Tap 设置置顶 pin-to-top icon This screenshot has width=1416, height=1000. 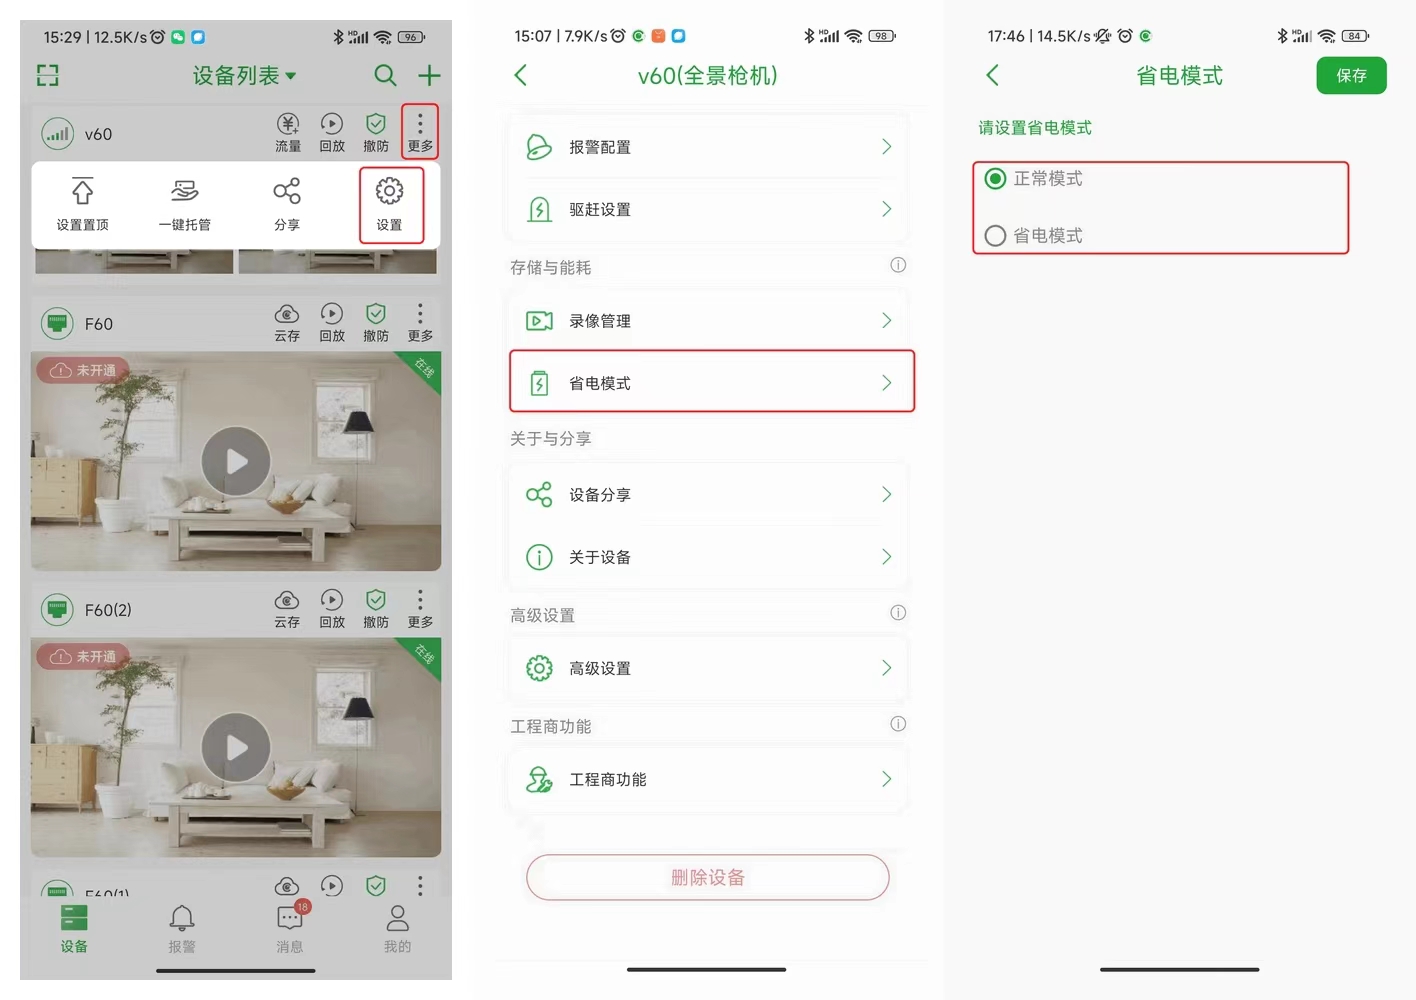pyautogui.click(x=83, y=191)
